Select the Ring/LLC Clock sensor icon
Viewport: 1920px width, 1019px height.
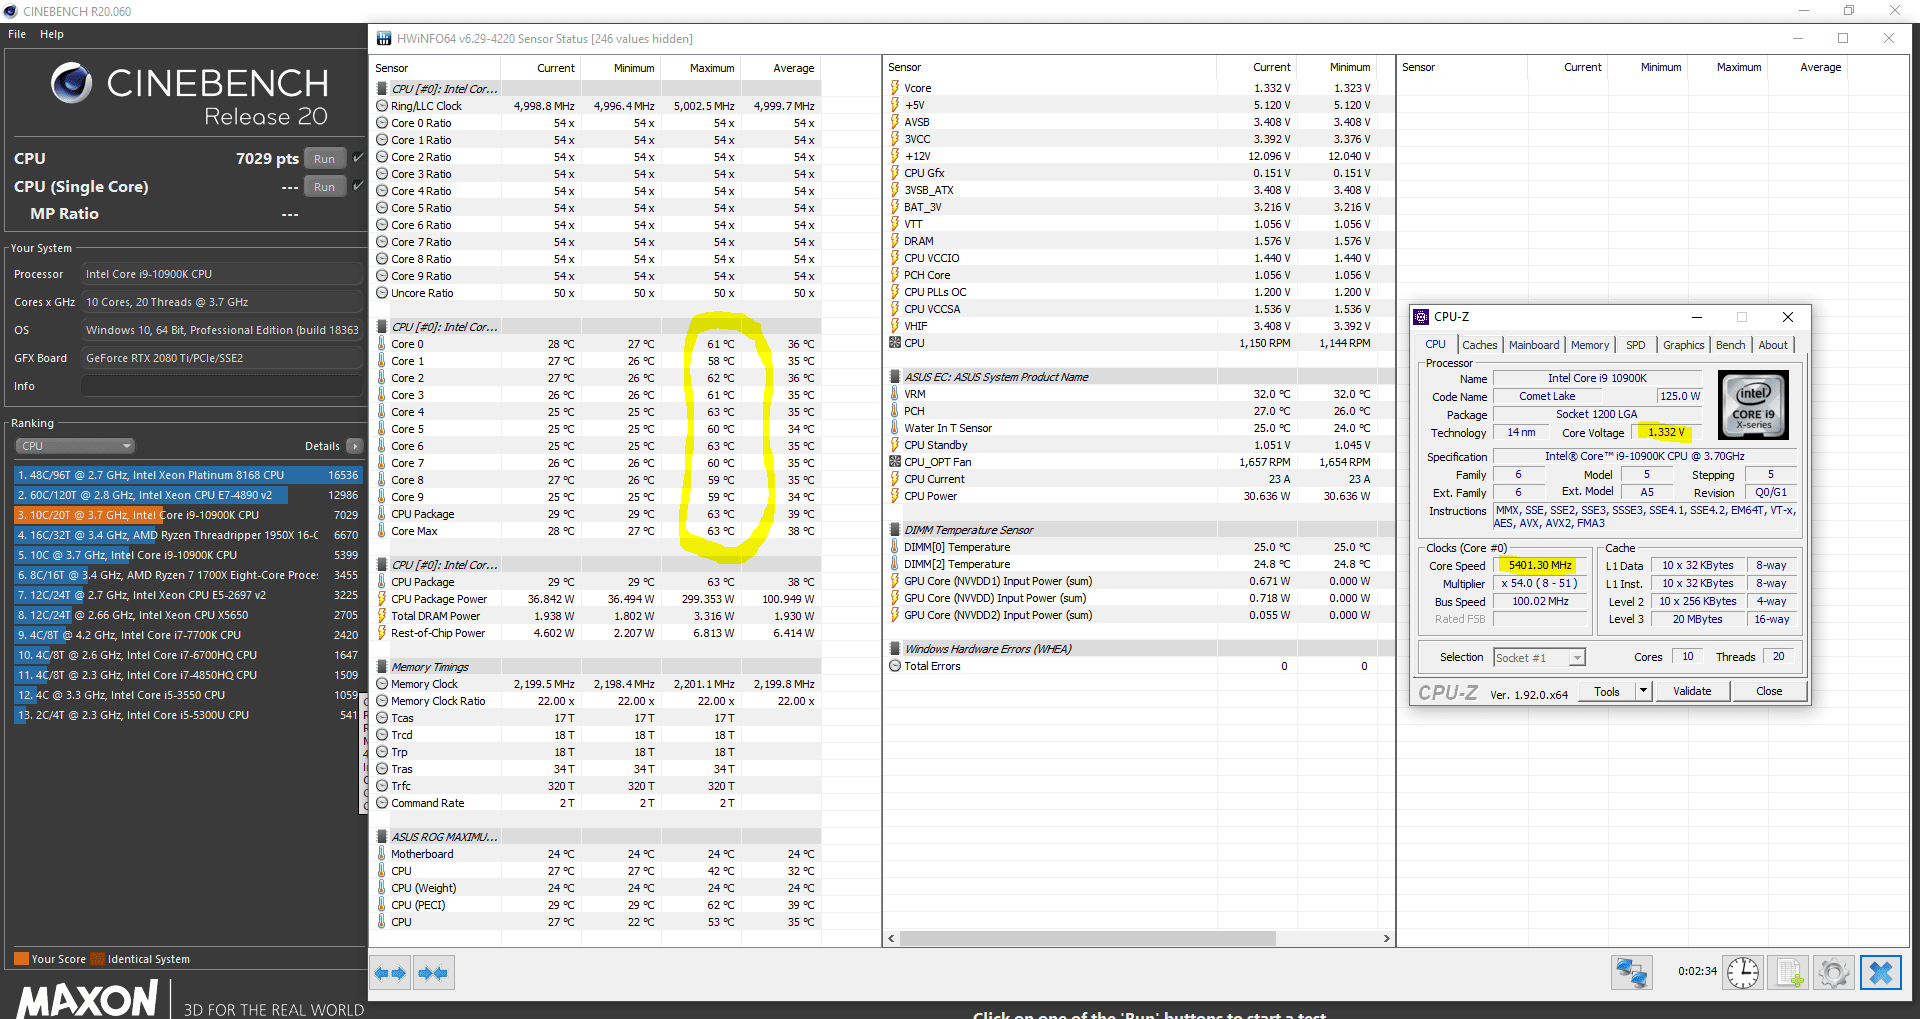coord(382,106)
